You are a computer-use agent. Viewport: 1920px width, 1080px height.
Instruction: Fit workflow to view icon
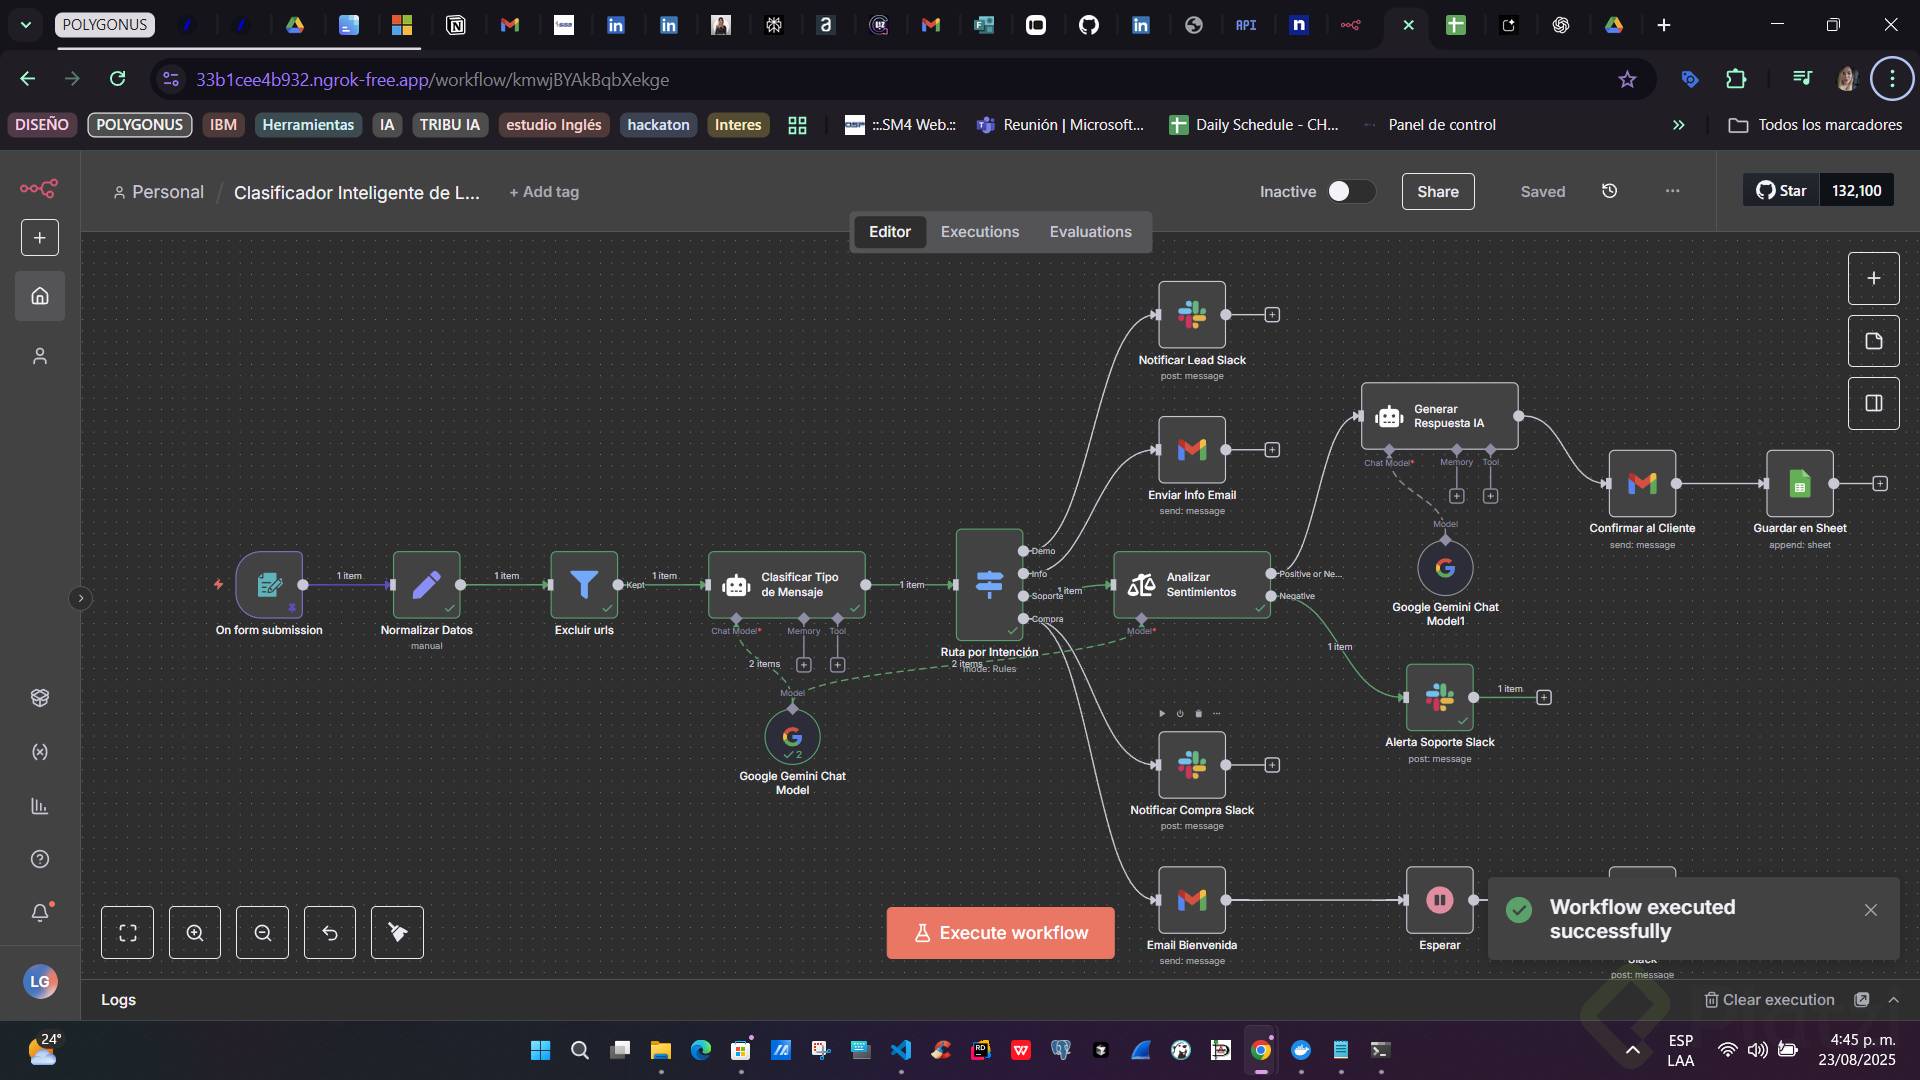point(128,933)
